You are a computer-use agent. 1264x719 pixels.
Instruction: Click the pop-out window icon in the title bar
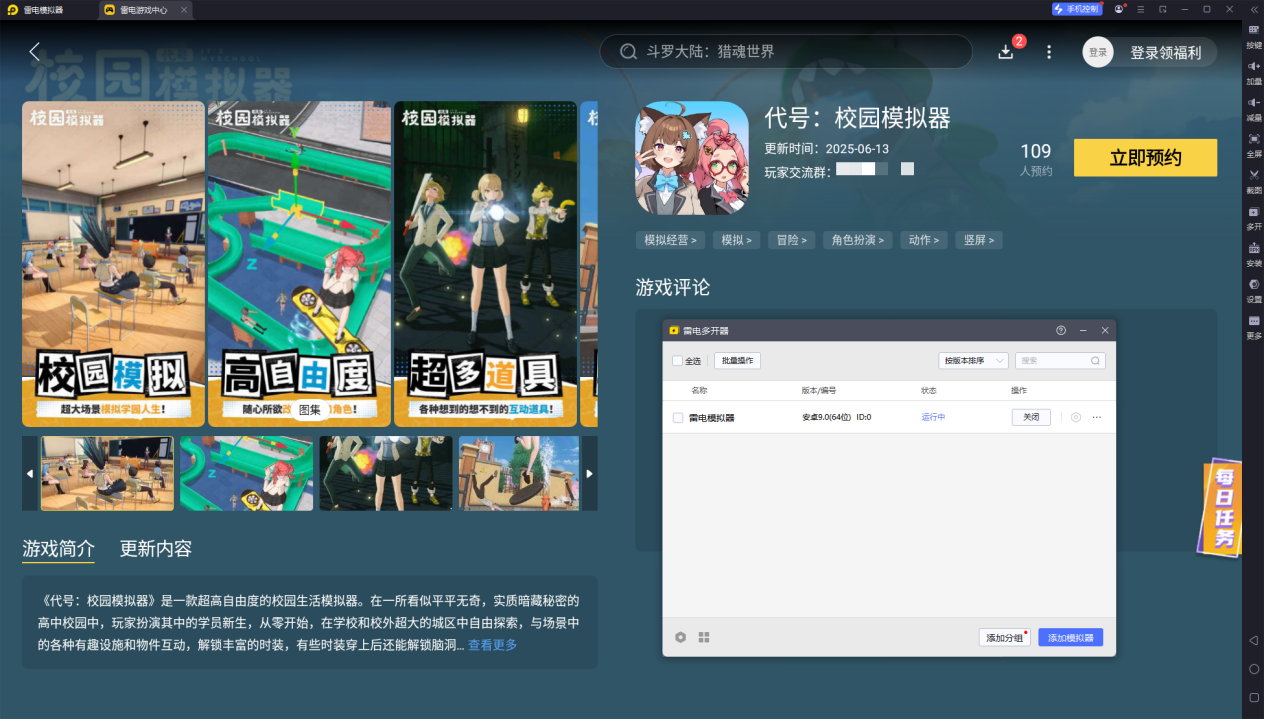[x=1163, y=9]
